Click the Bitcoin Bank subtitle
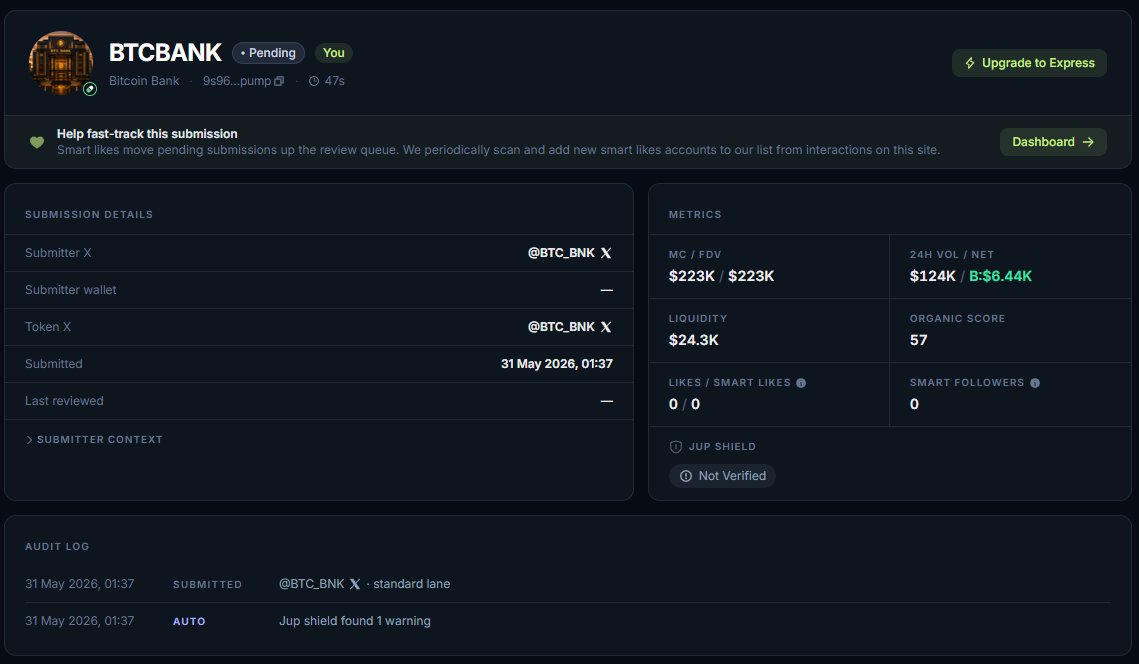Image resolution: width=1139 pixels, height=664 pixels. (x=144, y=81)
